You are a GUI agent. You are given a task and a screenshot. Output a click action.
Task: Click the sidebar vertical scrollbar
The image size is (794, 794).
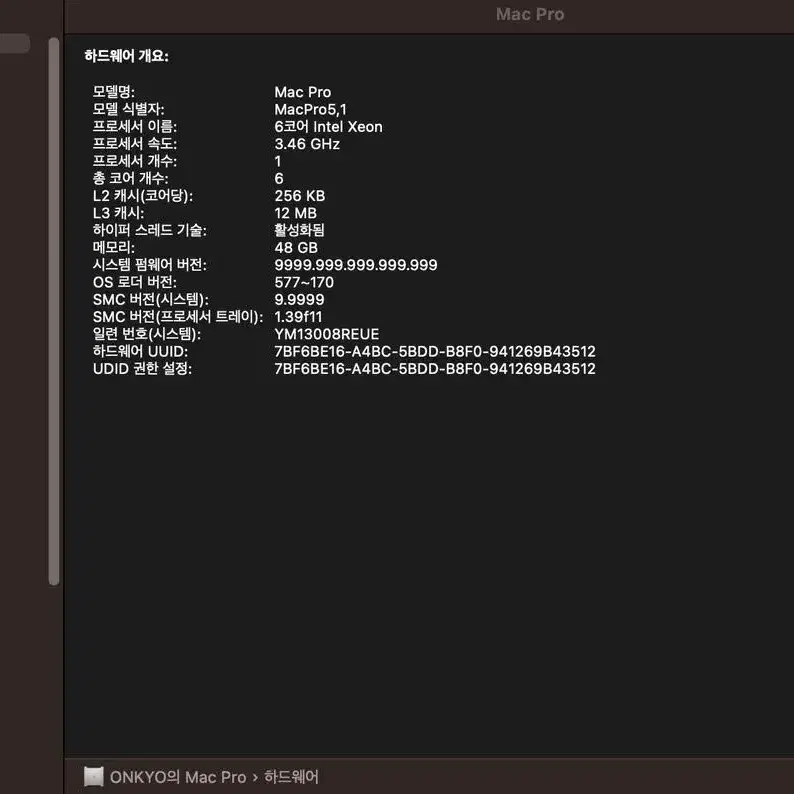click(54, 311)
